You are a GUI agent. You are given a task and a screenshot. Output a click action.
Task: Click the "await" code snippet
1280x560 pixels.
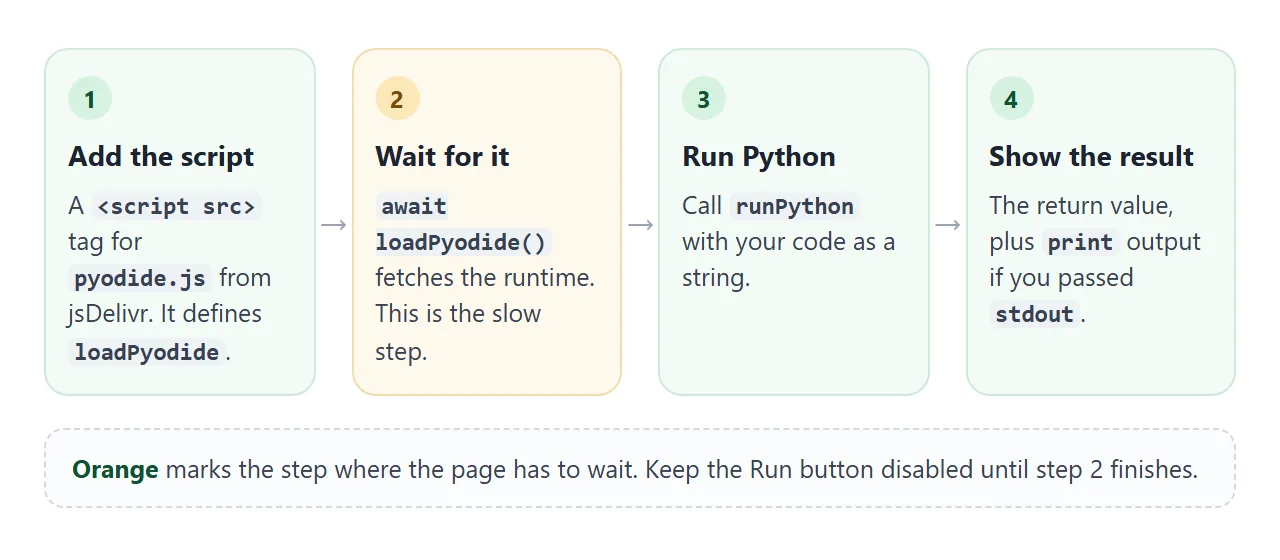pyautogui.click(x=413, y=207)
